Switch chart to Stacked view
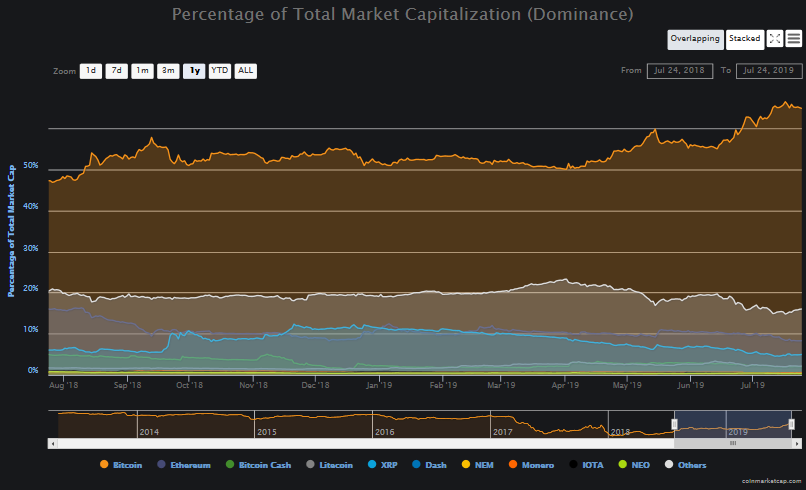 pyautogui.click(x=745, y=39)
